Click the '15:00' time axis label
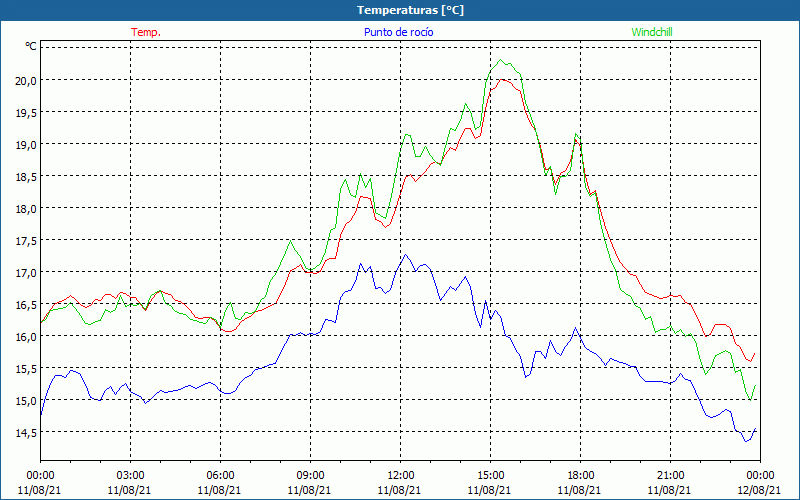800x500 pixels. point(490,476)
